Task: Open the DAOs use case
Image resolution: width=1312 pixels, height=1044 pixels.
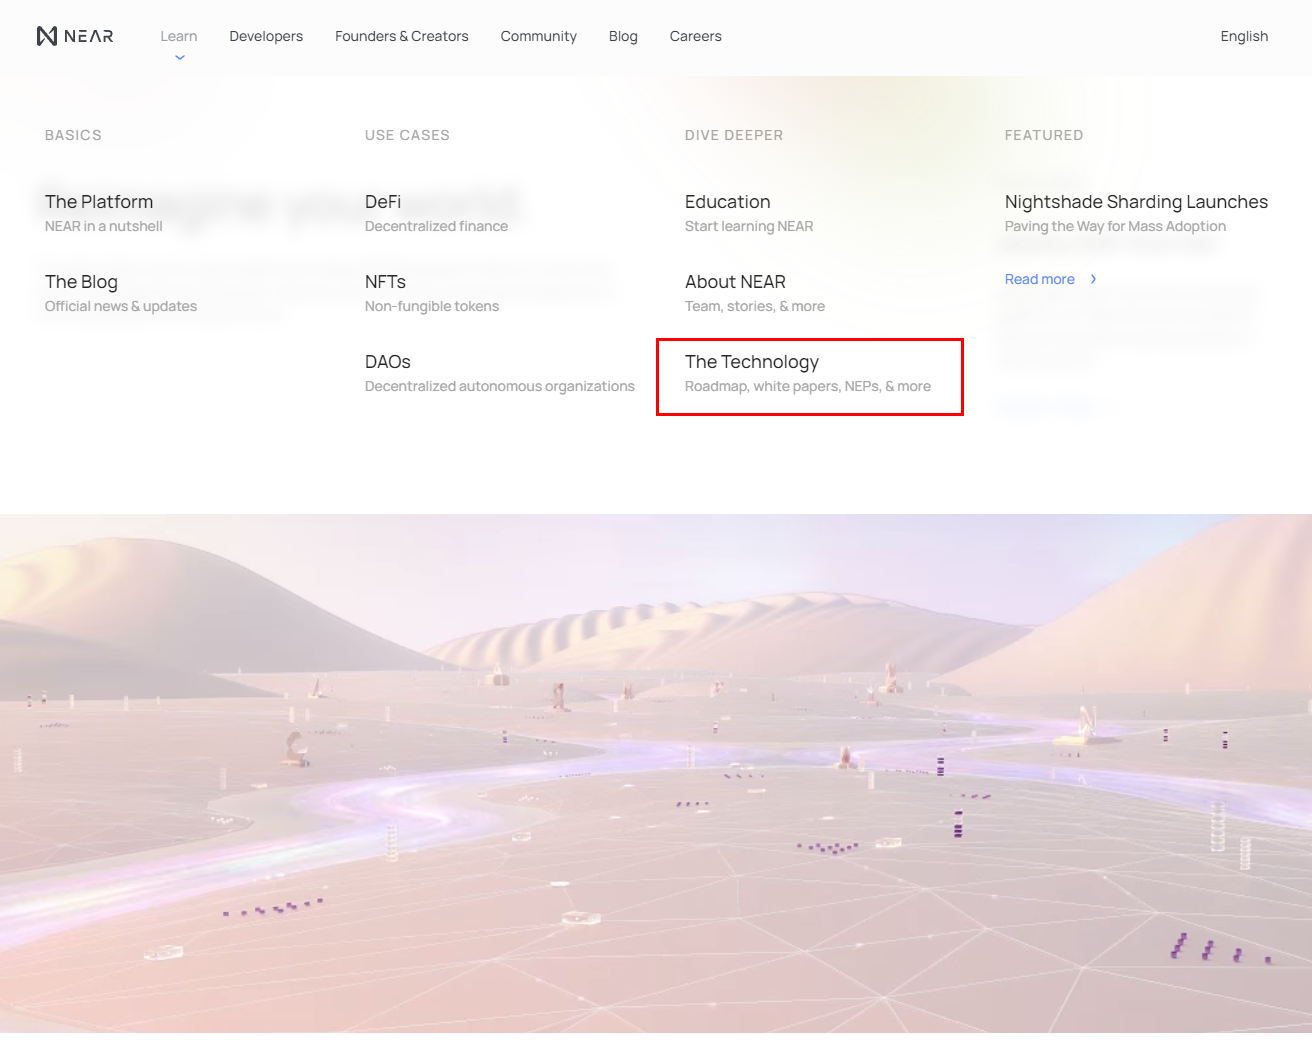Action: [x=388, y=362]
